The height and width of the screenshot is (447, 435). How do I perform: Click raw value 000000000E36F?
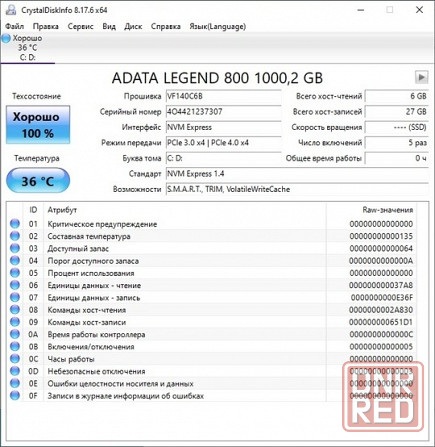pyautogui.click(x=382, y=297)
